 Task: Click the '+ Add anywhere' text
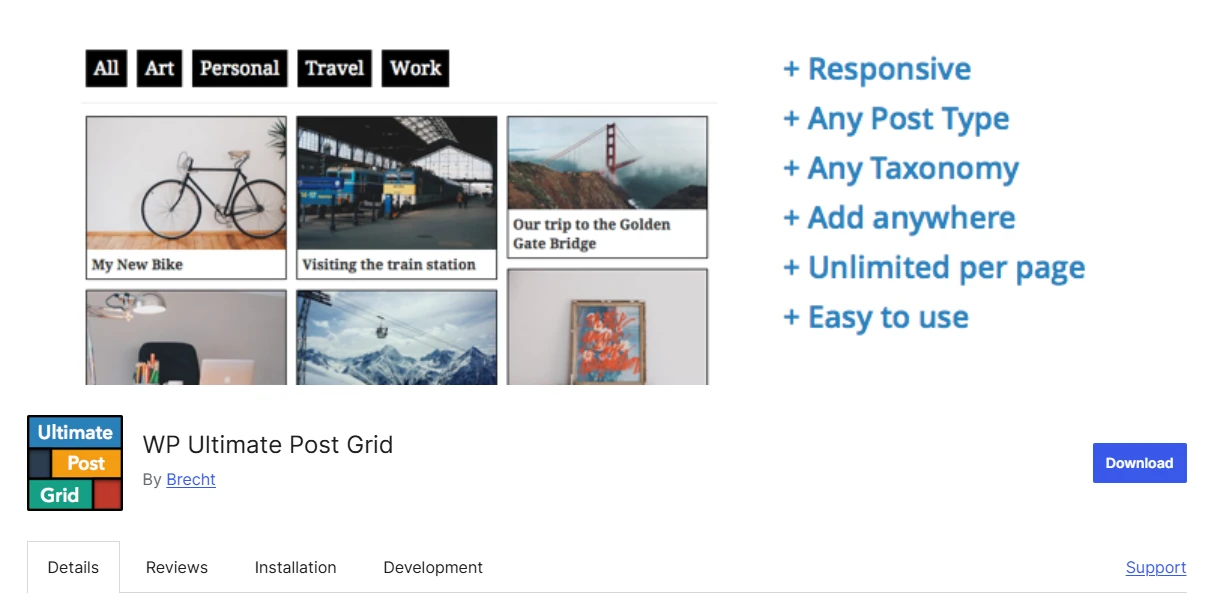(x=899, y=217)
